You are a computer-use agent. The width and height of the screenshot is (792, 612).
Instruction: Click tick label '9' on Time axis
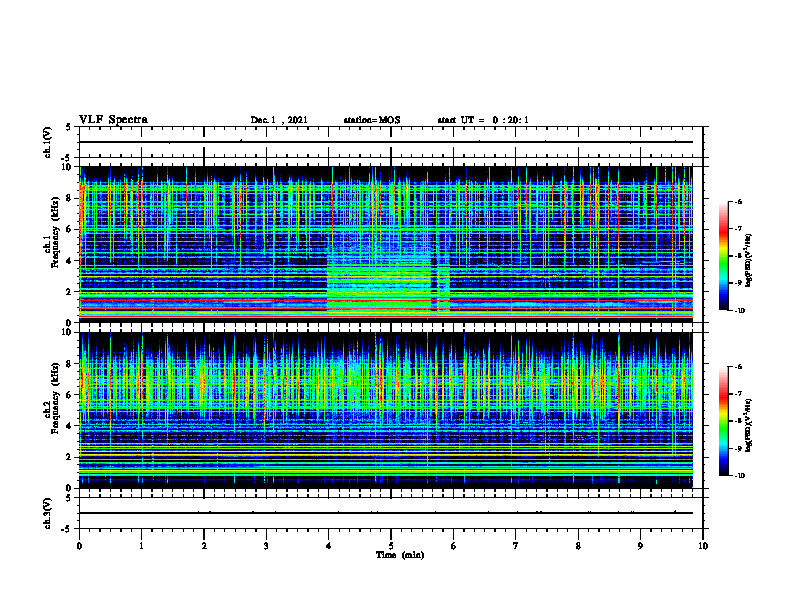click(x=640, y=546)
